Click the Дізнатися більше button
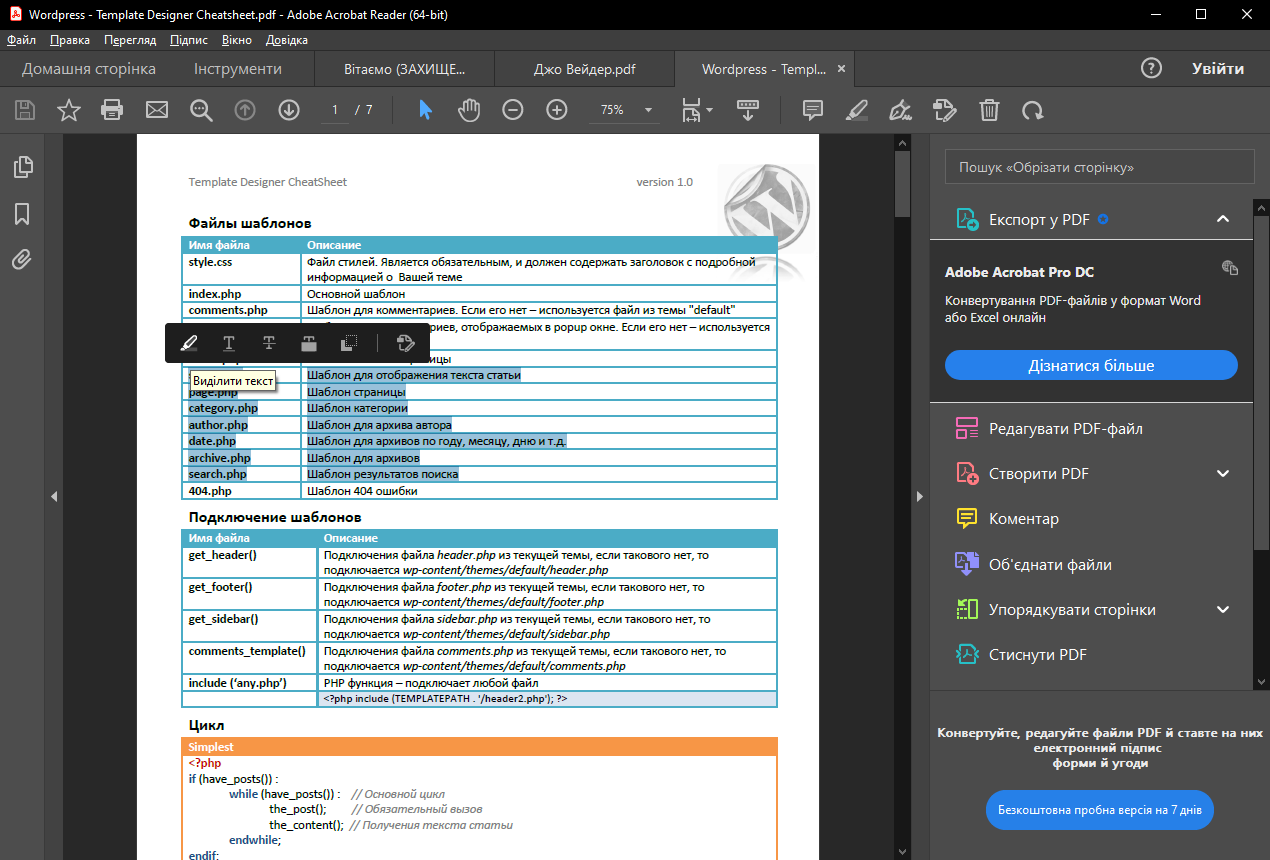The width and height of the screenshot is (1270, 860). point(1090,364)
